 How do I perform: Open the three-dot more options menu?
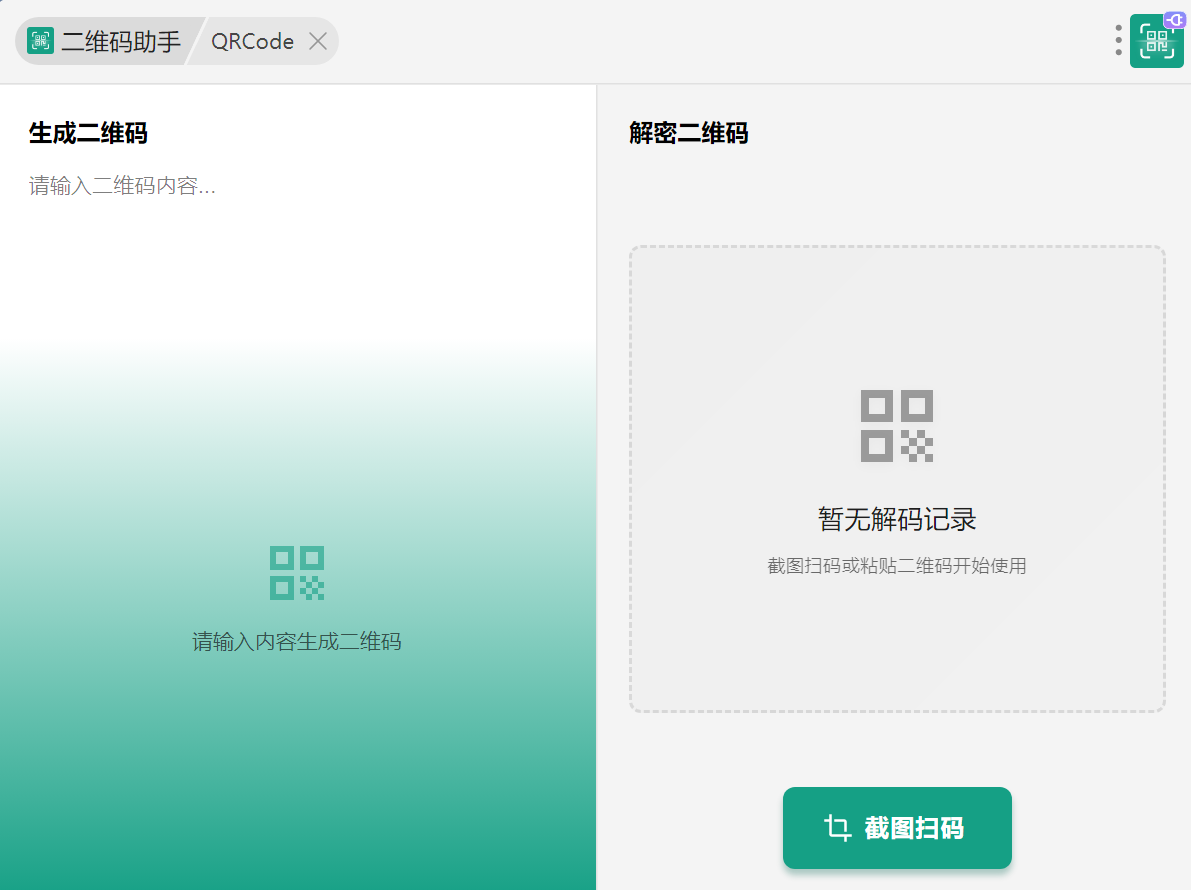click(1118, 40)
